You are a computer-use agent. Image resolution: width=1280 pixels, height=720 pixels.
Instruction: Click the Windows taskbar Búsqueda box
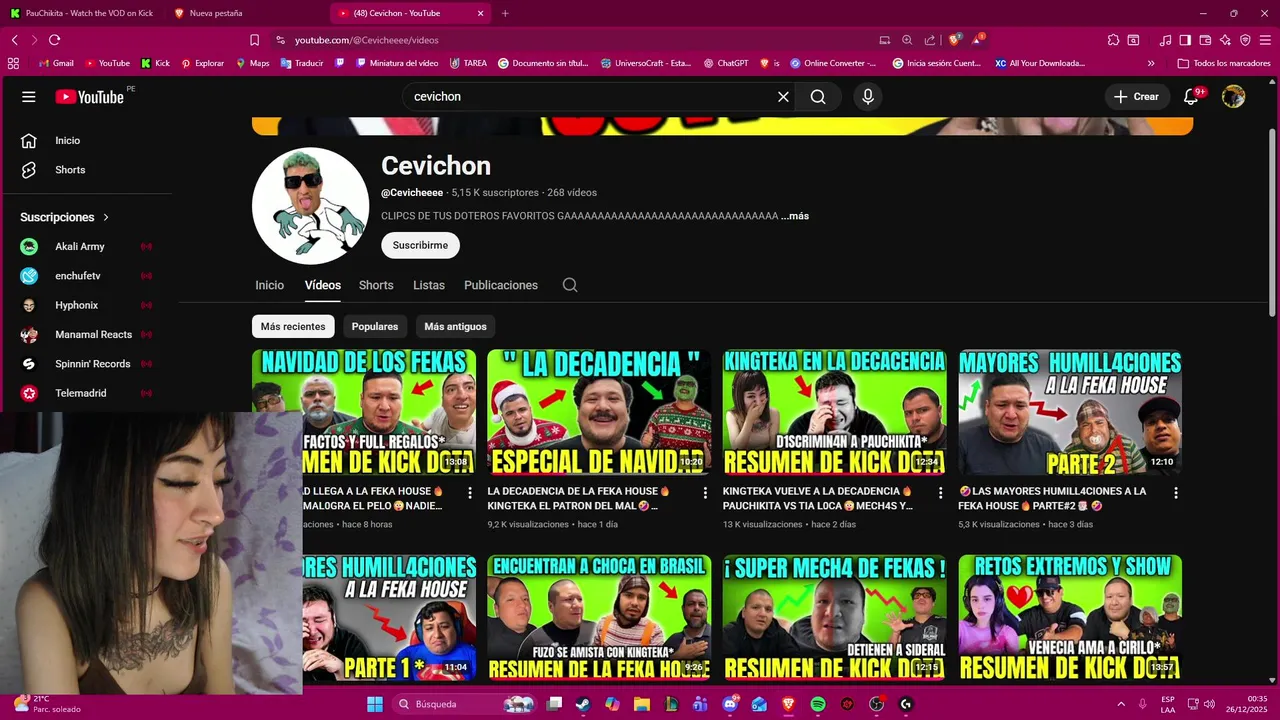(466, 704)
